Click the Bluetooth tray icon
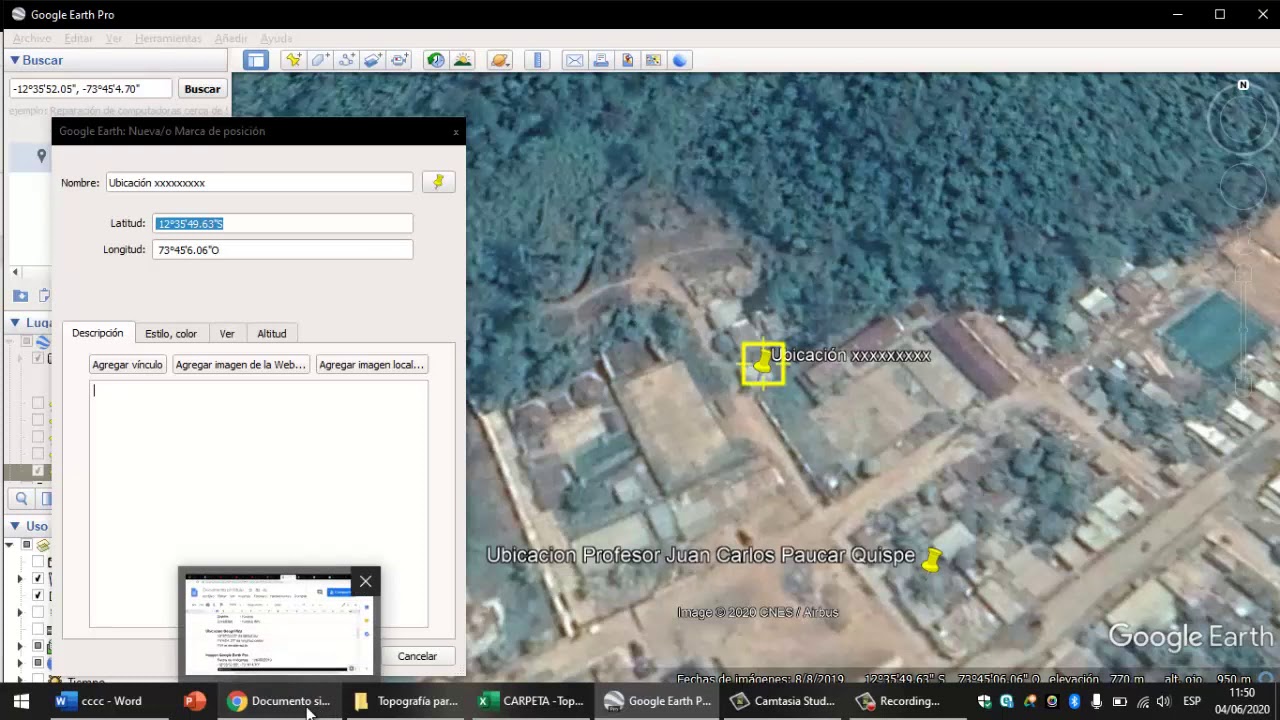The height and width of the screenshot is (720, 1280). [x=1074, y=701]
